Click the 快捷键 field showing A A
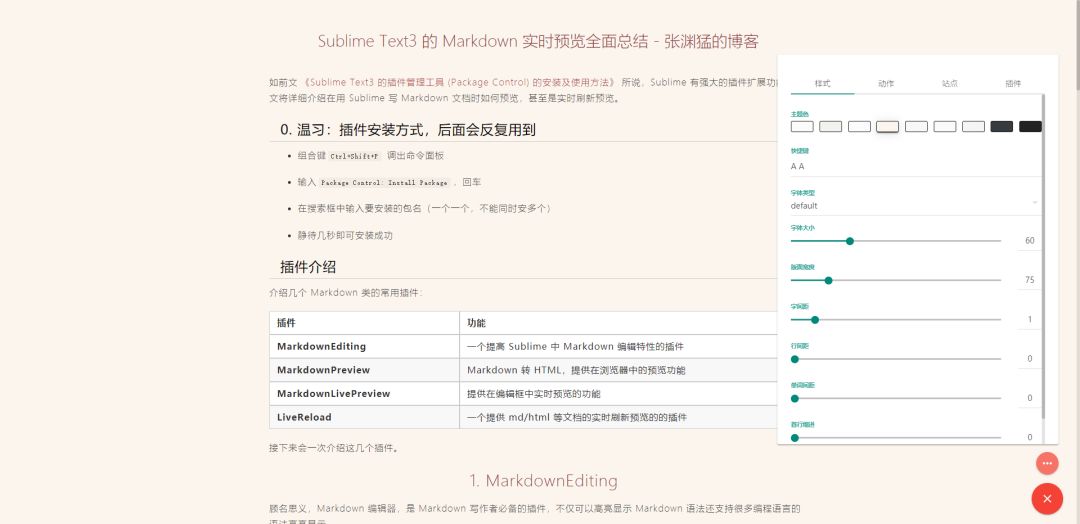The image size is (1080, 524). 915,166
